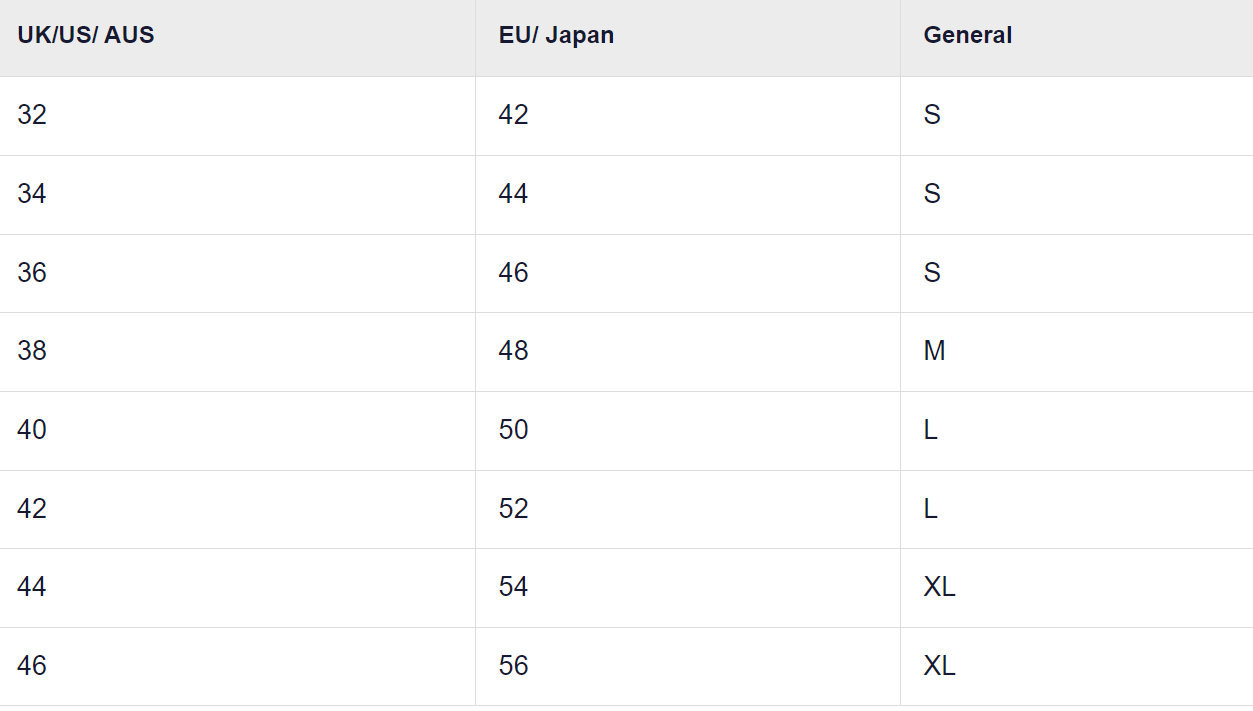Select UK/US/AUS size 38 cell
The height and width of the screenshot is (711, 1253).
(x=32, y=351)
